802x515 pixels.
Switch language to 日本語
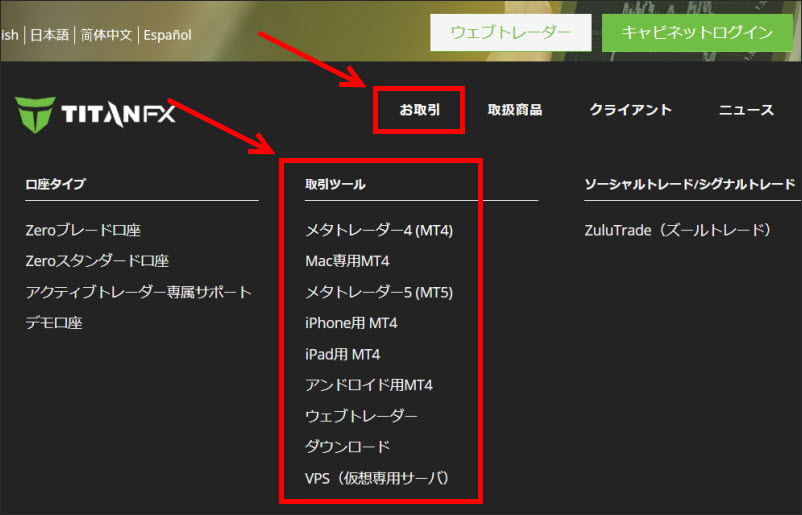pos(50,35)
